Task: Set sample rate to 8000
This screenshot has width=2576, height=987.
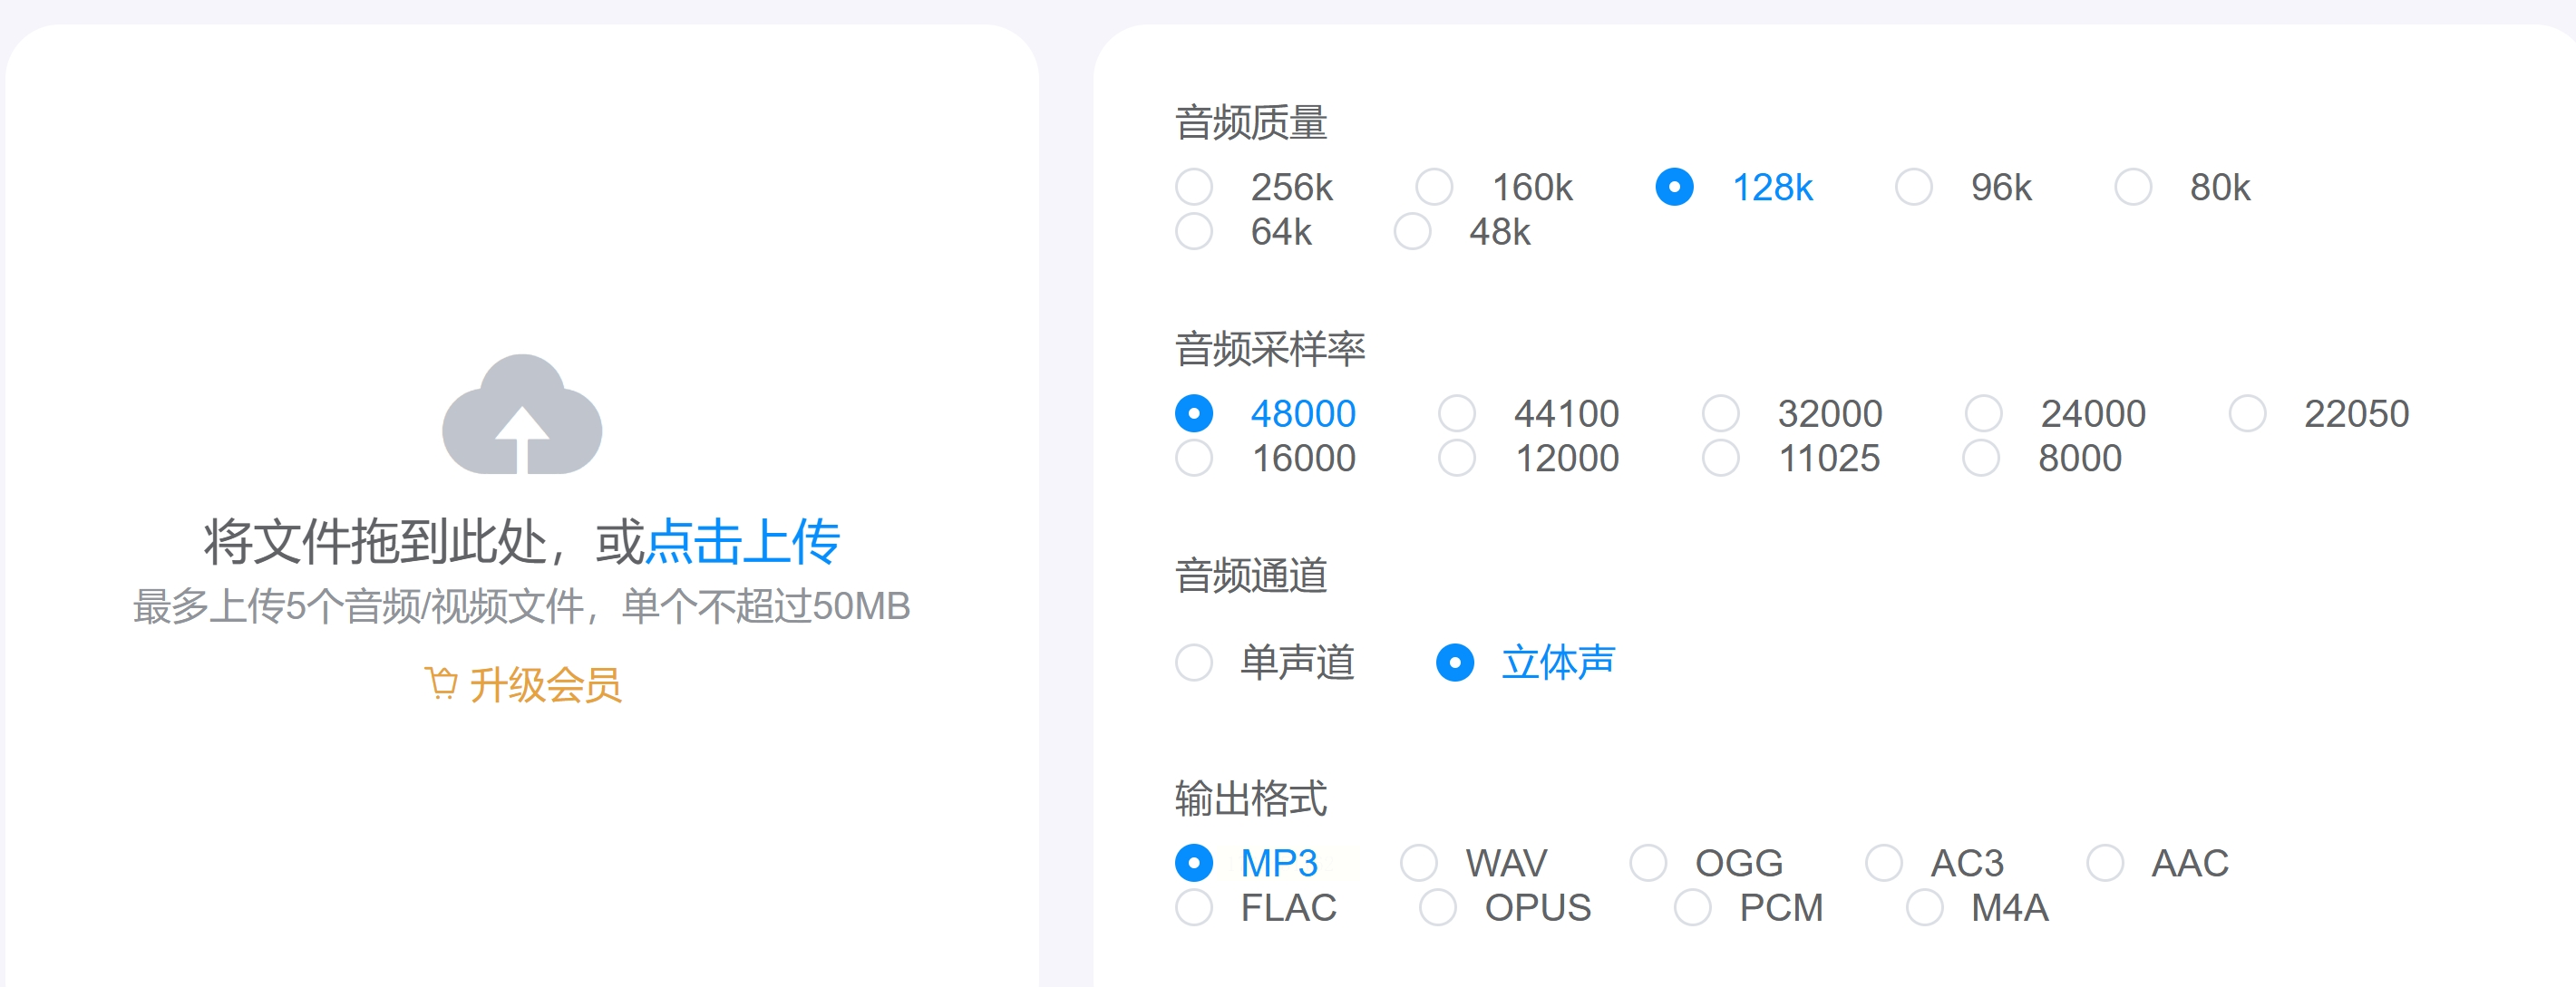Action: (x=1981, y=458)
